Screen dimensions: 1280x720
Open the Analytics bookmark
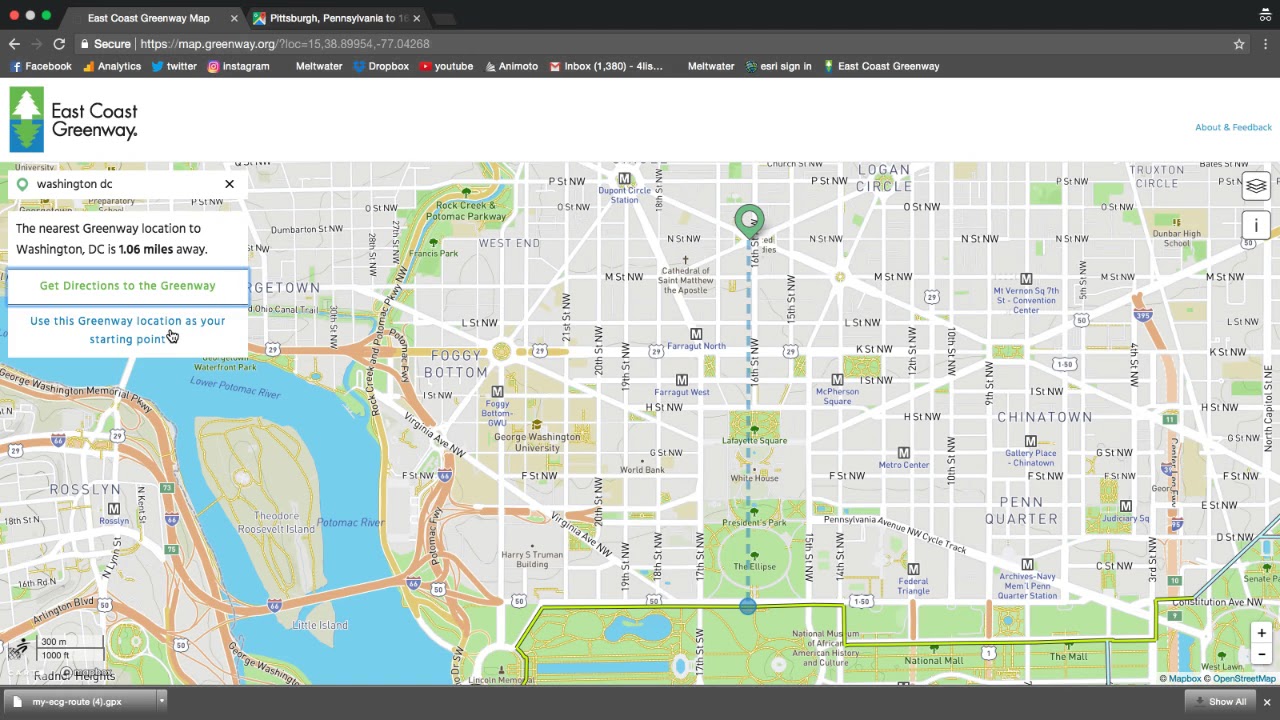click(112, 66)
